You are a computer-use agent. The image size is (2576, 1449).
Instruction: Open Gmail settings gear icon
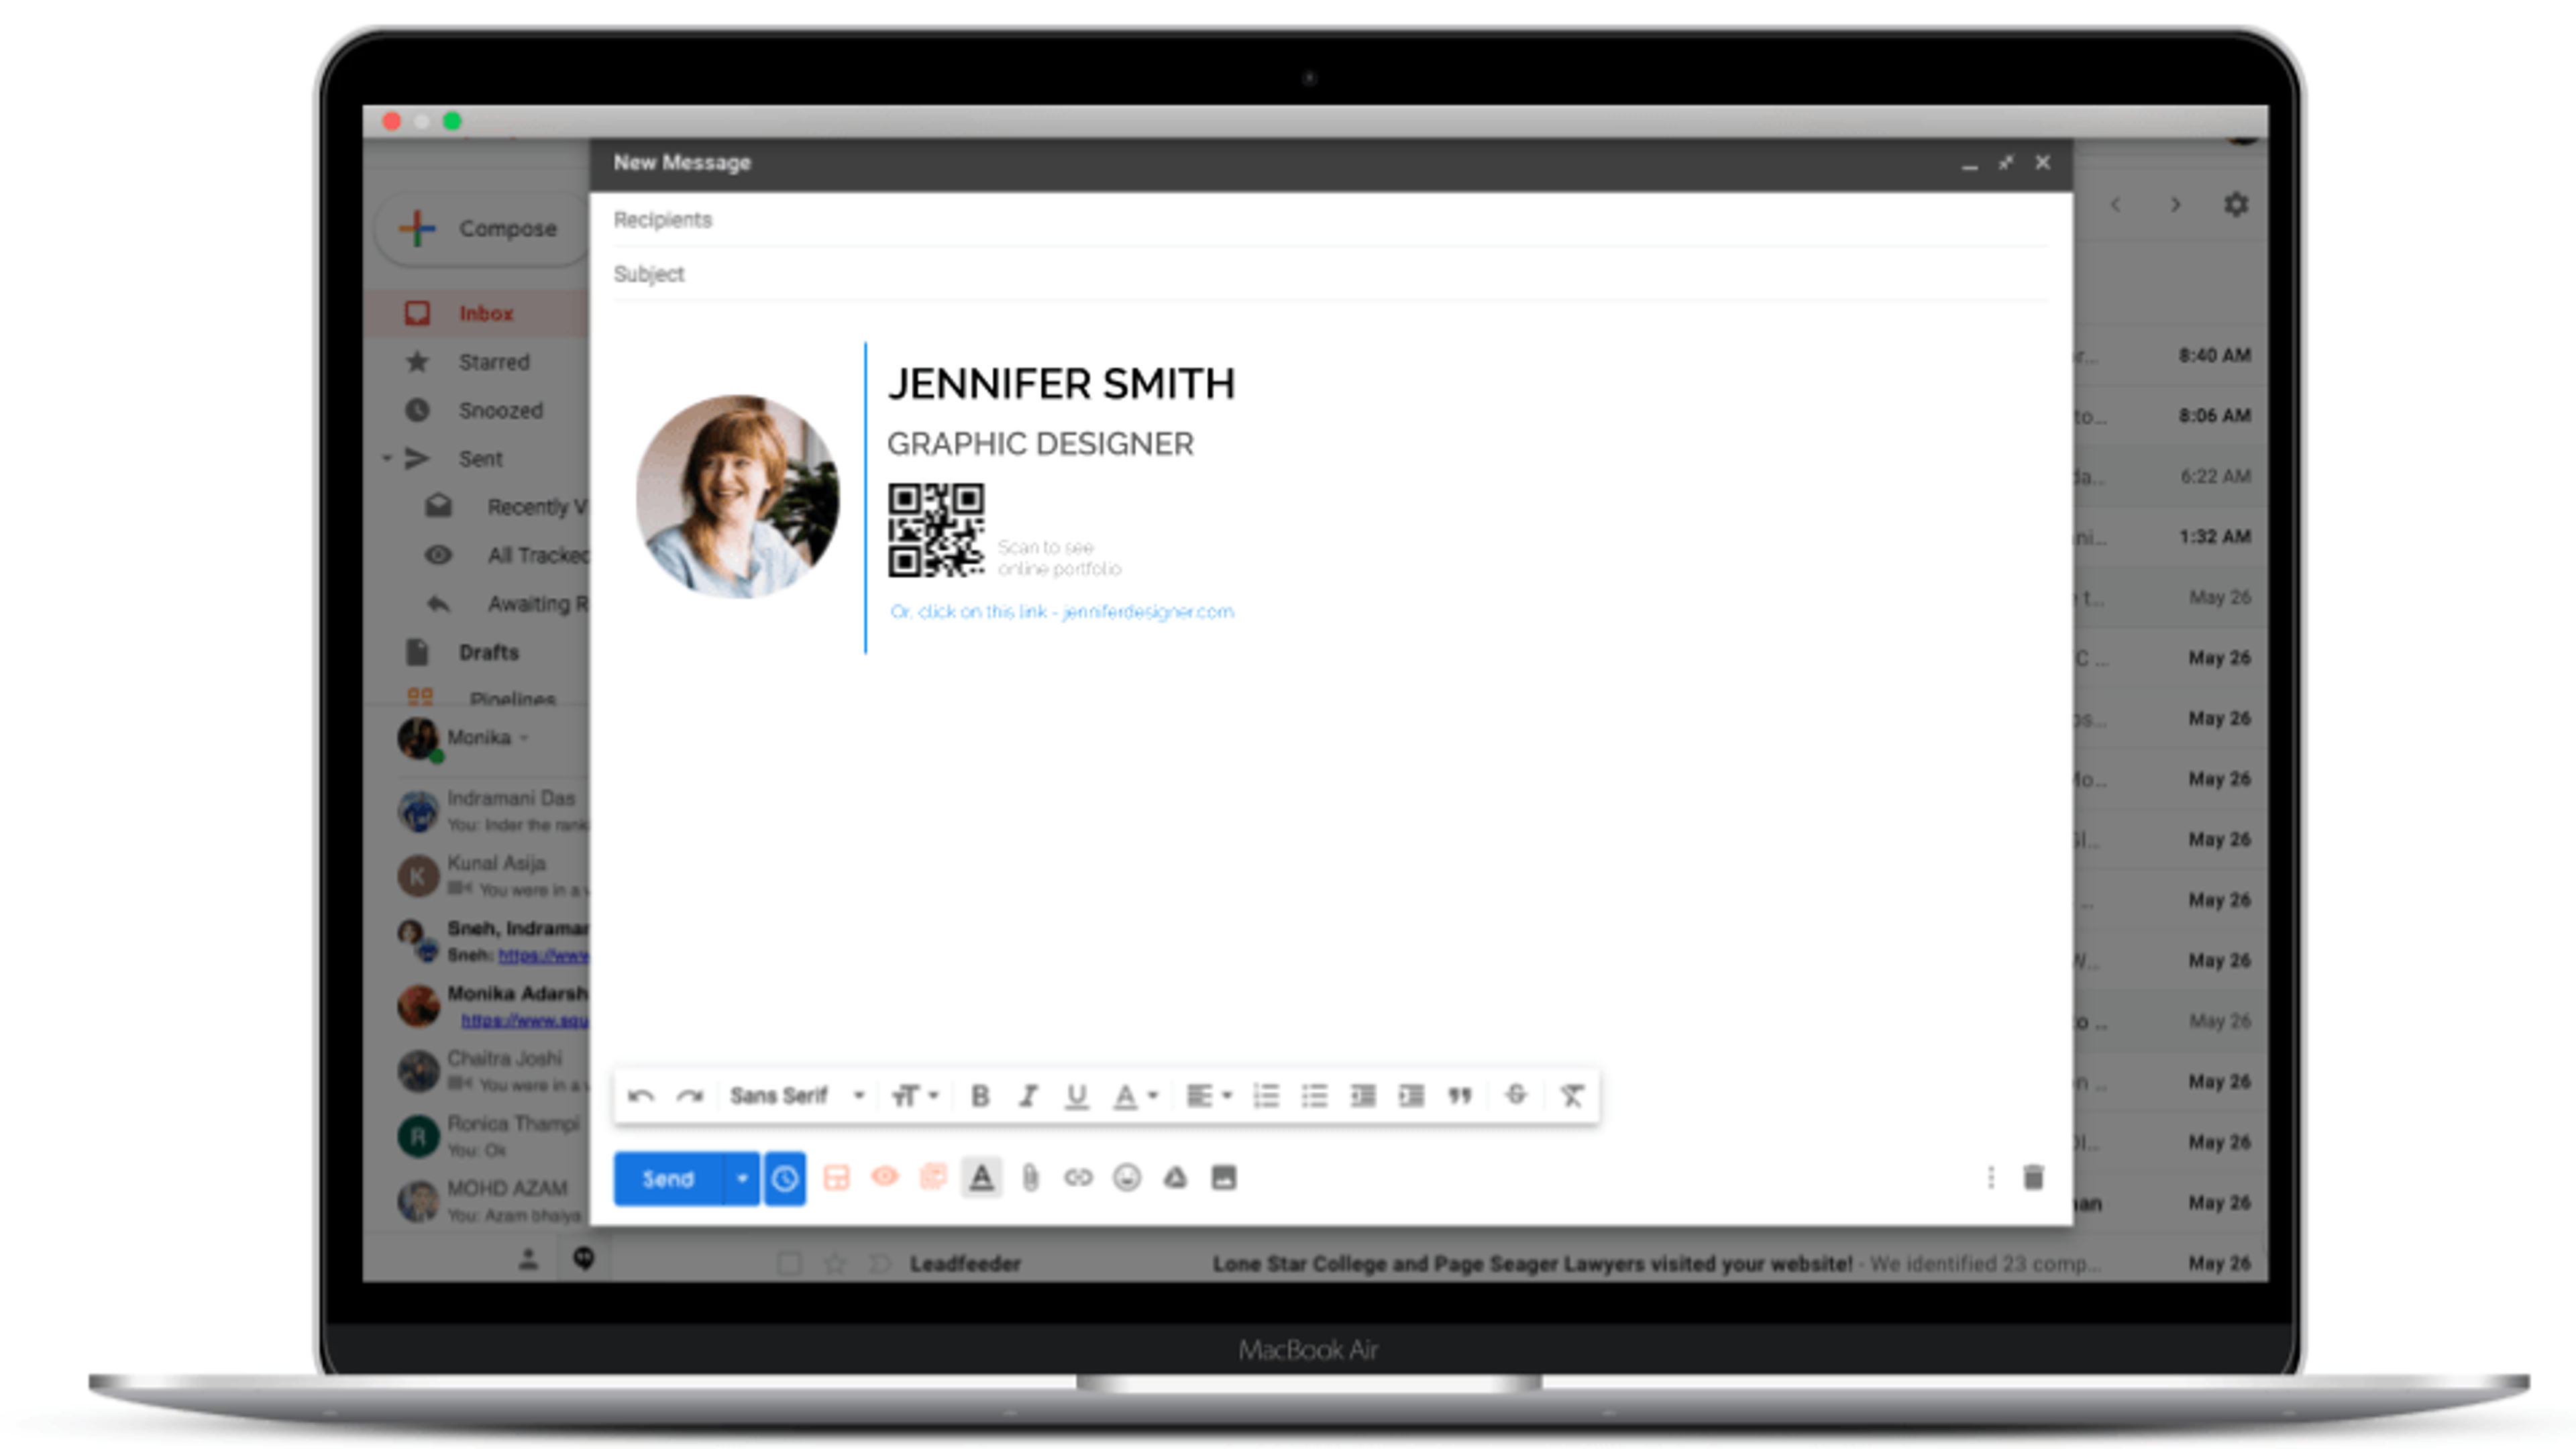[x=2236, y=205]
